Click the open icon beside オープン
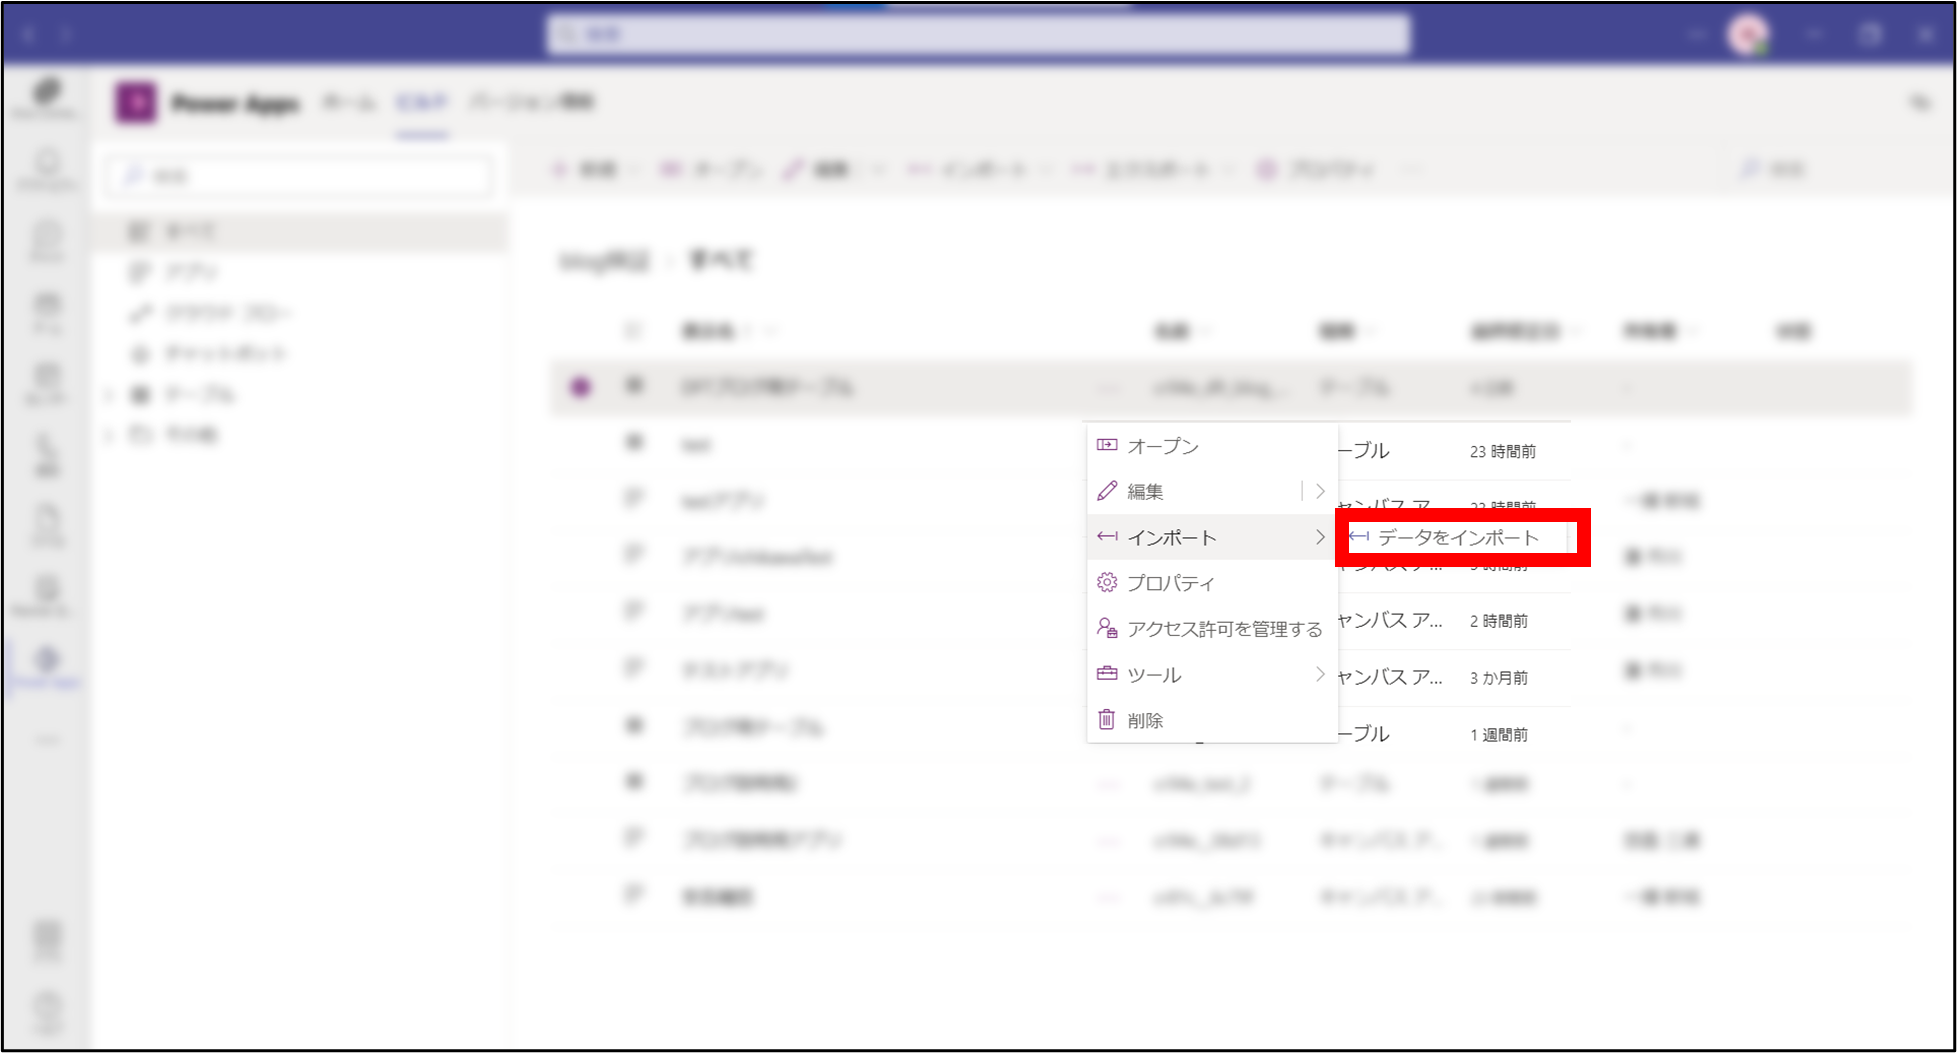The width and height of the screenshot is (1957, 1053). 1106,445
